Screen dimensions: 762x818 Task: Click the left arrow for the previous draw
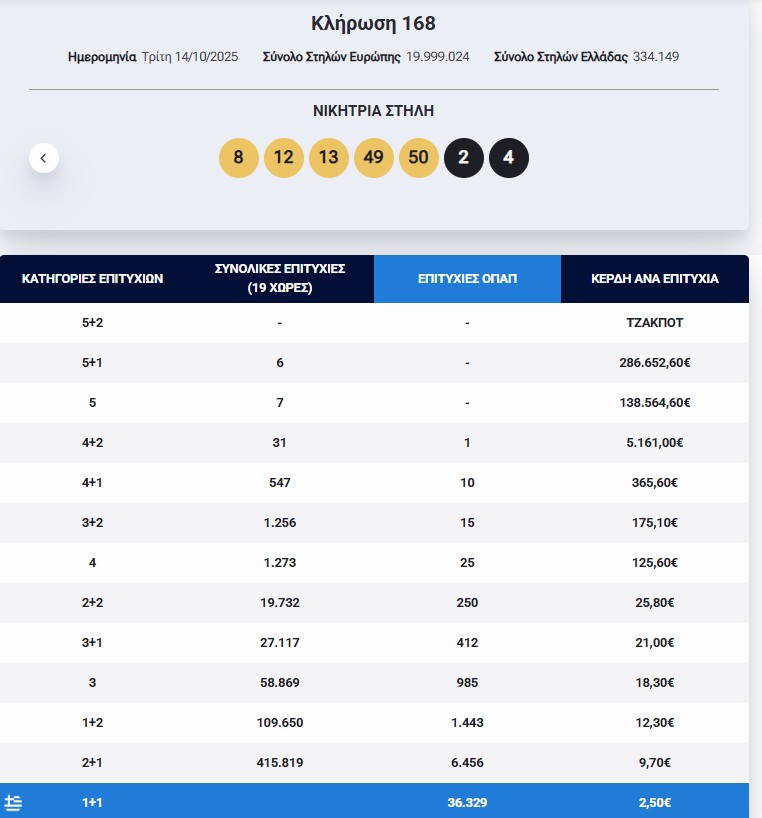point(43,157)
